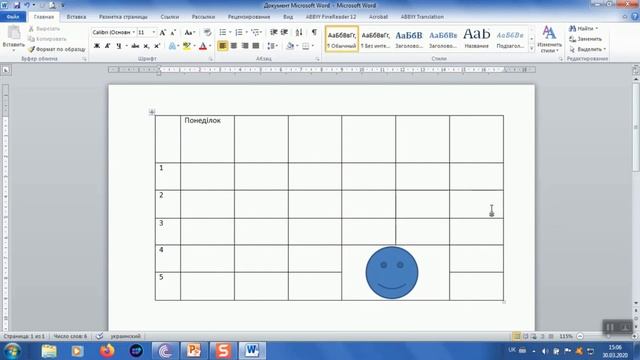Screen dimensions: 640x360
Task: Click the word count status
Action: (x=70, y=336)
